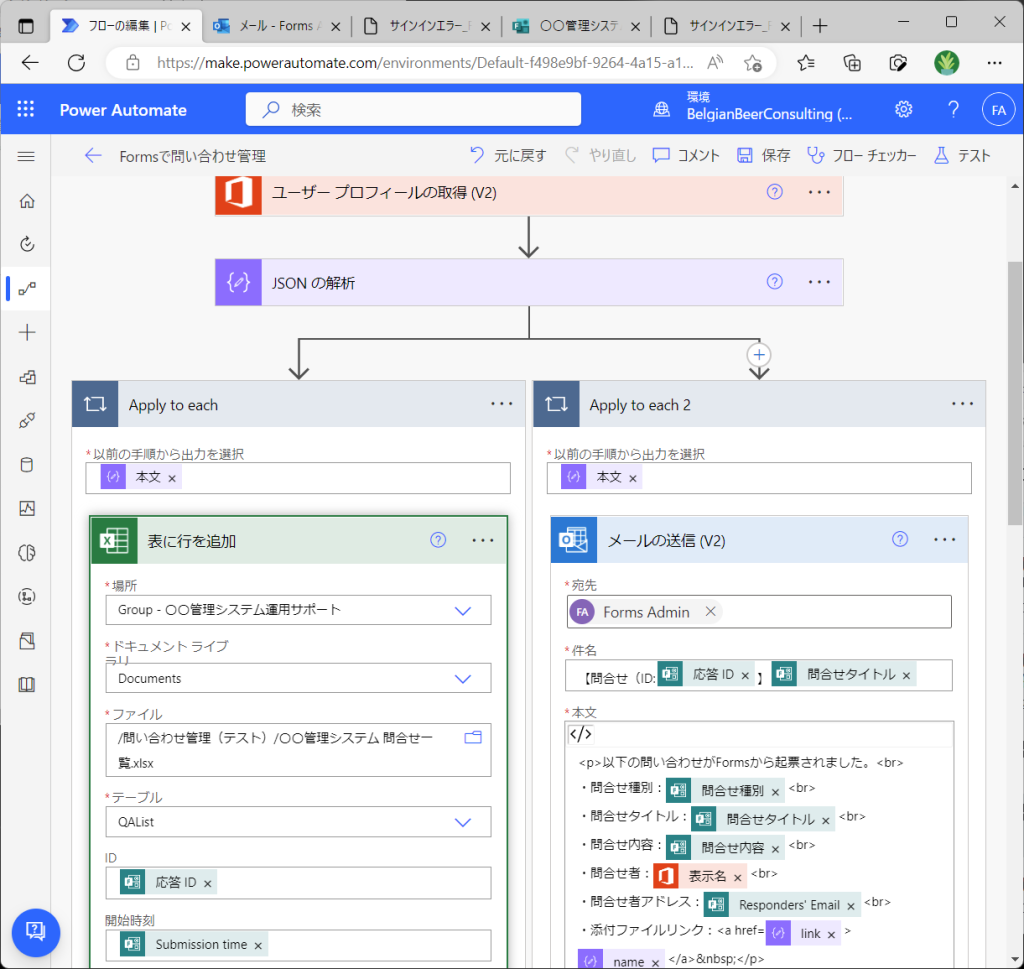Expand the テーブル QAList dropdown
Viewport: 1024px width, 969px height.
click(x=463, y=822)
